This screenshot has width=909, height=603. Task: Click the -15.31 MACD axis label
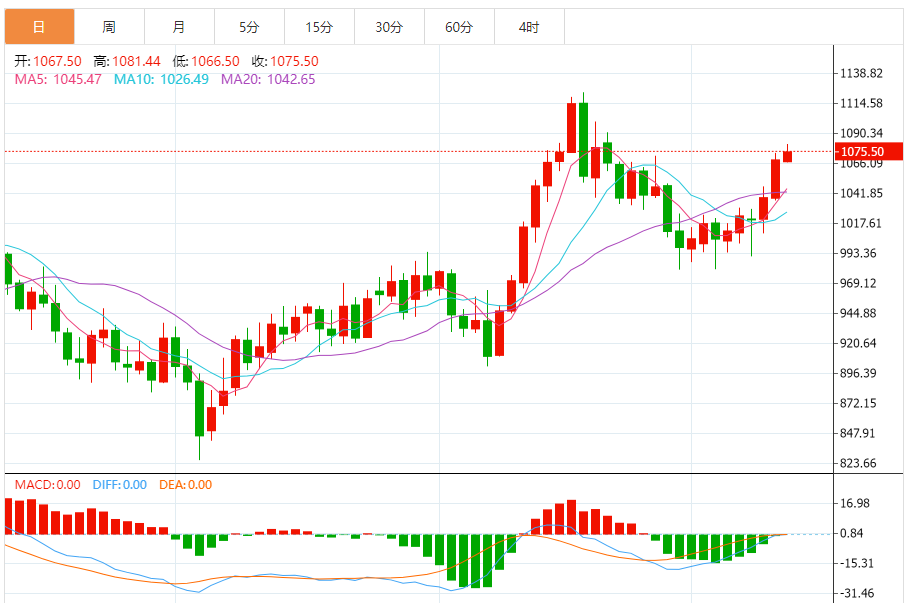click(x=857, y=564)
